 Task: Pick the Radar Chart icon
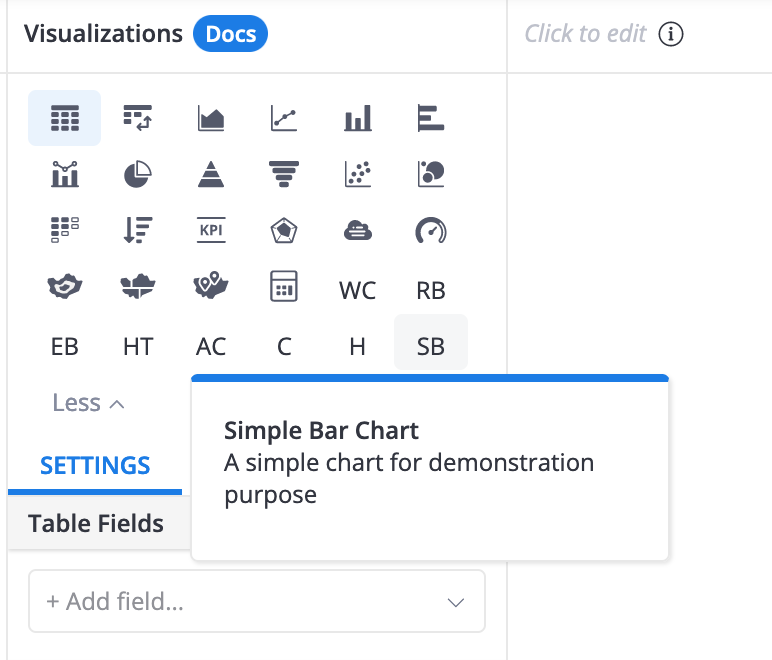[x=284, y=230]
